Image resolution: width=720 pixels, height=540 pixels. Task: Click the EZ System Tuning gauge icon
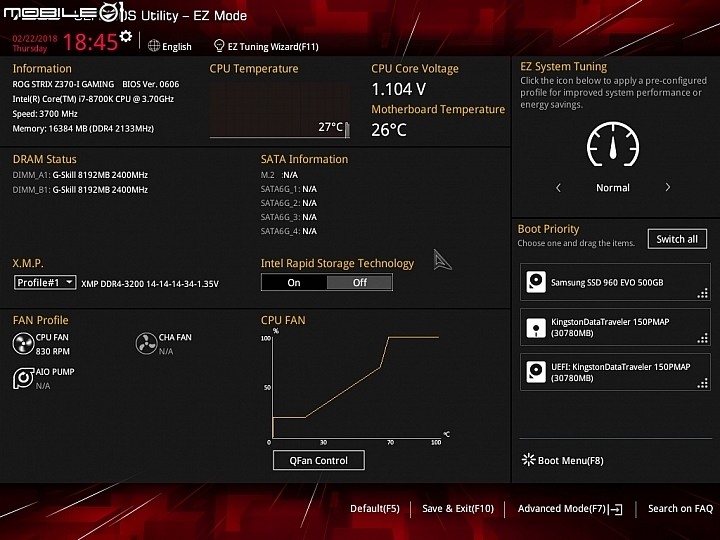(x=613, y=144)
